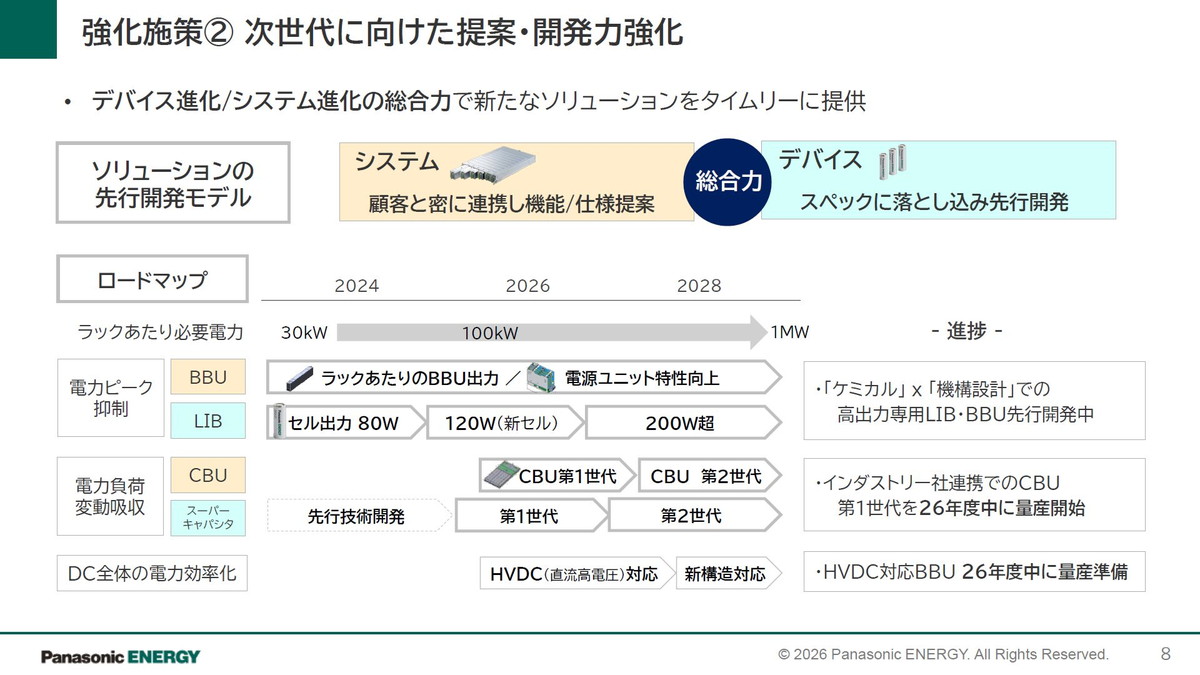Screen dimensions: 1200x675
Task: Click 顧客と密に連携し機能/仕様提案 text
Action: tap(512, 204)
